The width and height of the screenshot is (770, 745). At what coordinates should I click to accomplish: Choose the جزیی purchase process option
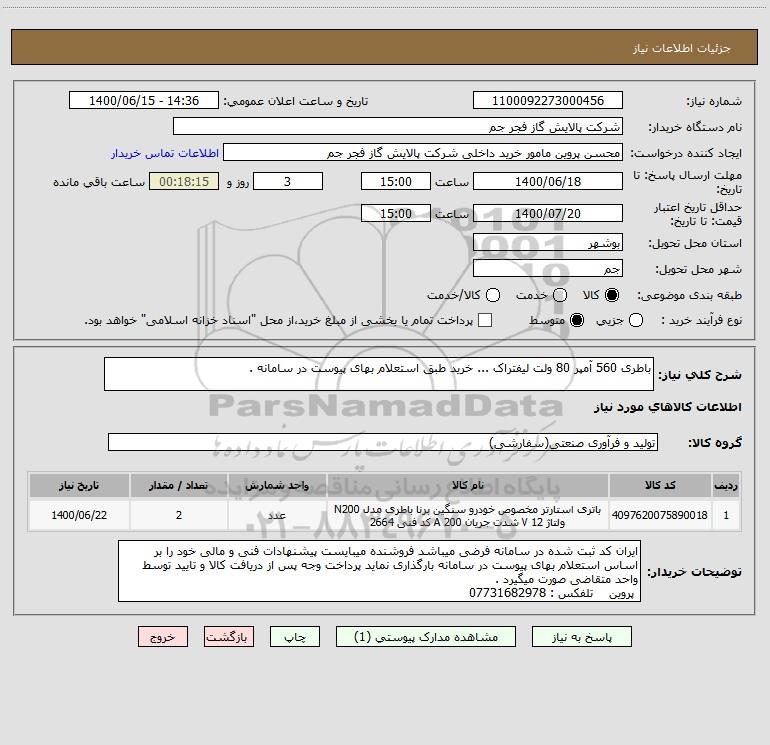tap(636, 320)
